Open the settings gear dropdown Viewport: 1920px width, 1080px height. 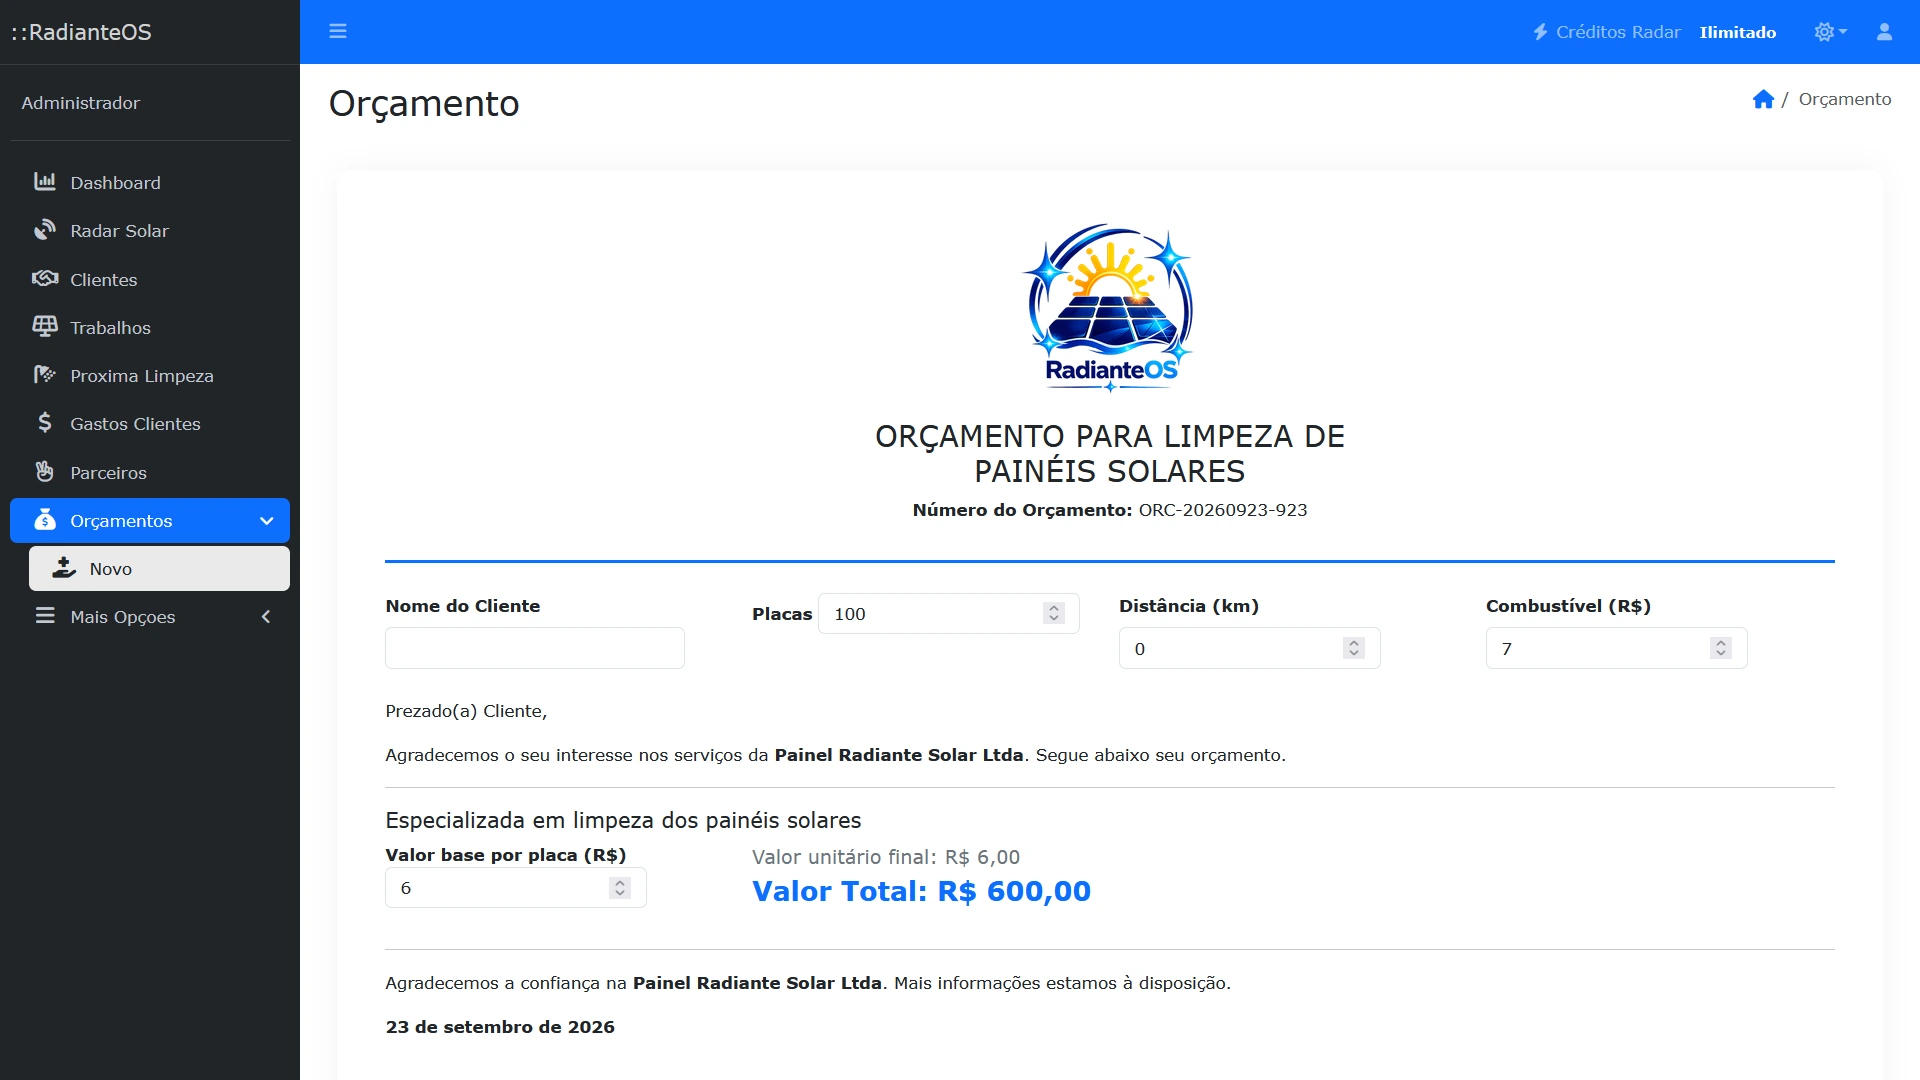point(1830,32)
